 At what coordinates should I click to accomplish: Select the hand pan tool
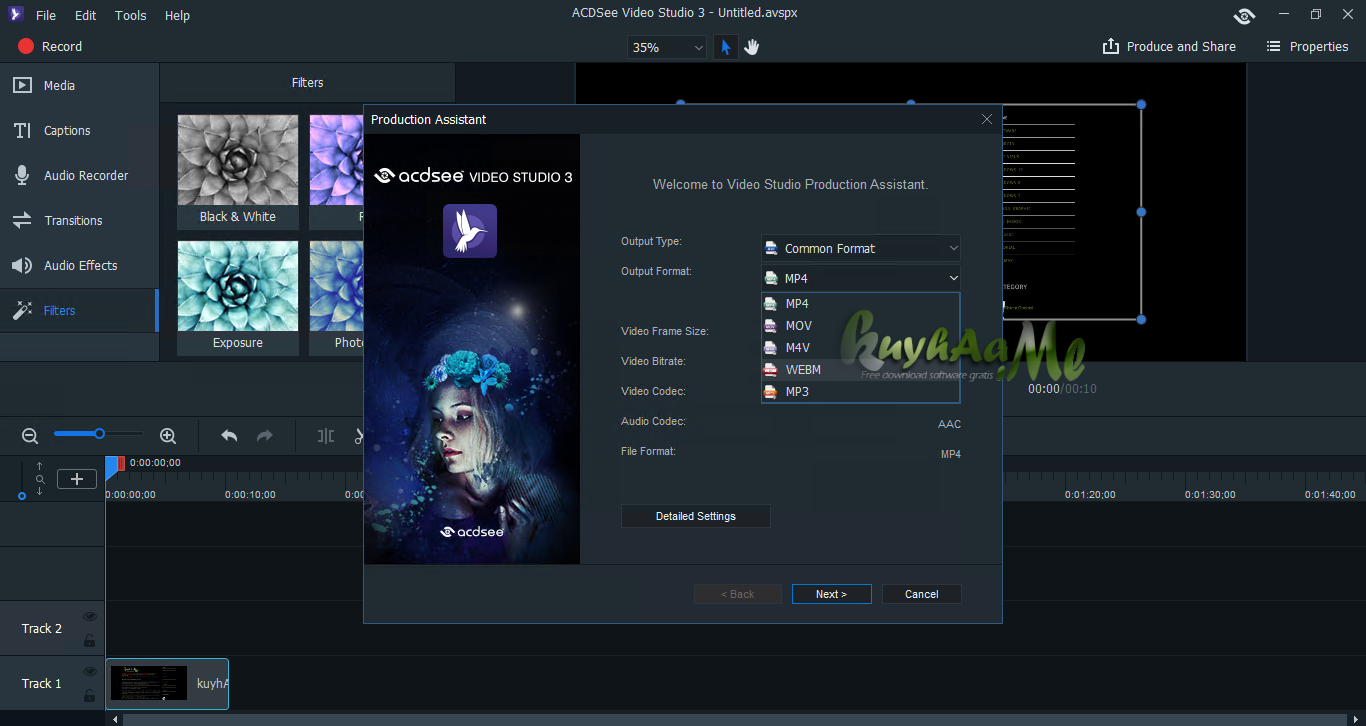752,47
